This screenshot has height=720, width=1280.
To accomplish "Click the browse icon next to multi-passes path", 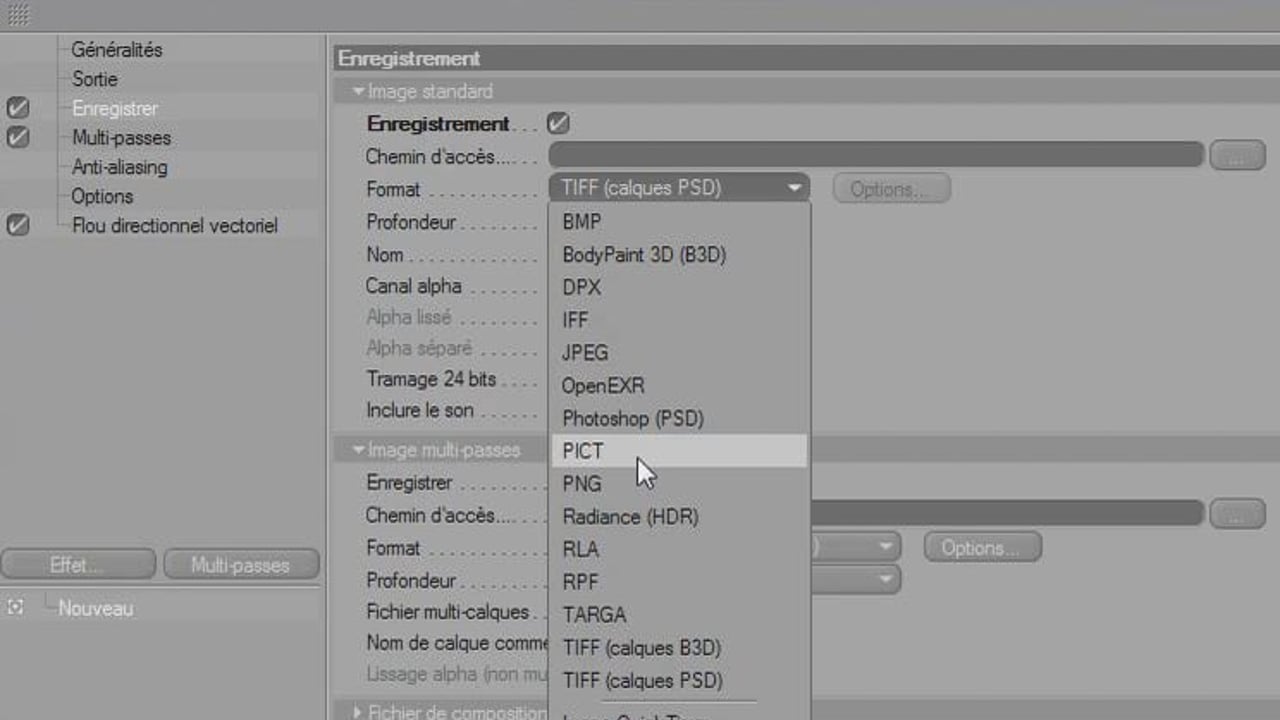I will pos(1237,514).
